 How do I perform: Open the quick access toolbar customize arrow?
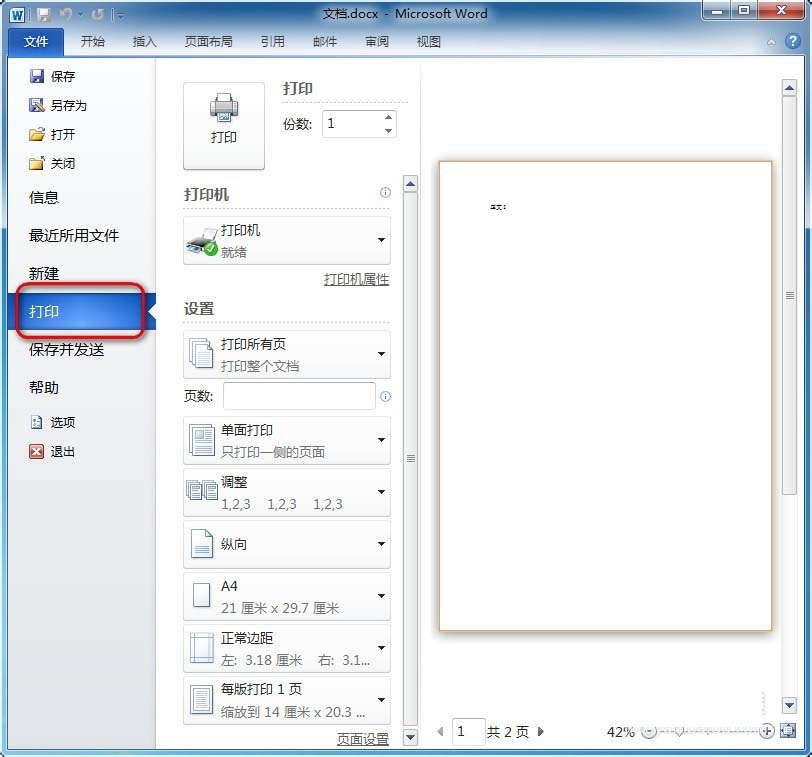(x=119, y=15)
